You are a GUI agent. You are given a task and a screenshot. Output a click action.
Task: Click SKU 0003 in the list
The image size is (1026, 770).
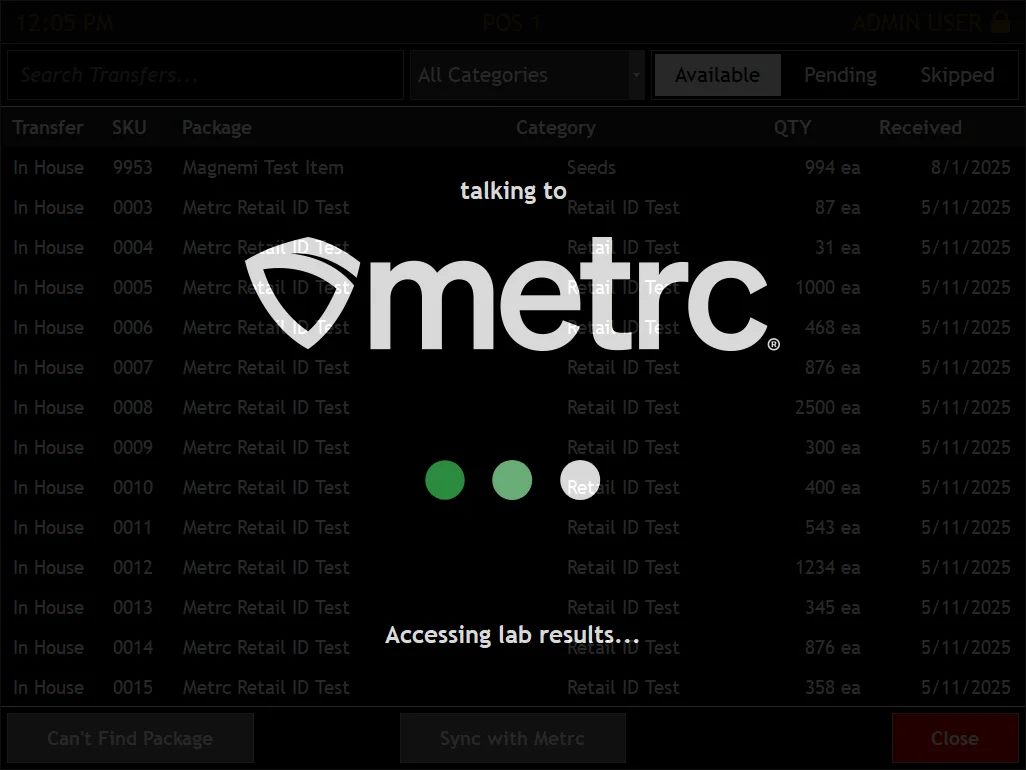[x=133, y=207]
